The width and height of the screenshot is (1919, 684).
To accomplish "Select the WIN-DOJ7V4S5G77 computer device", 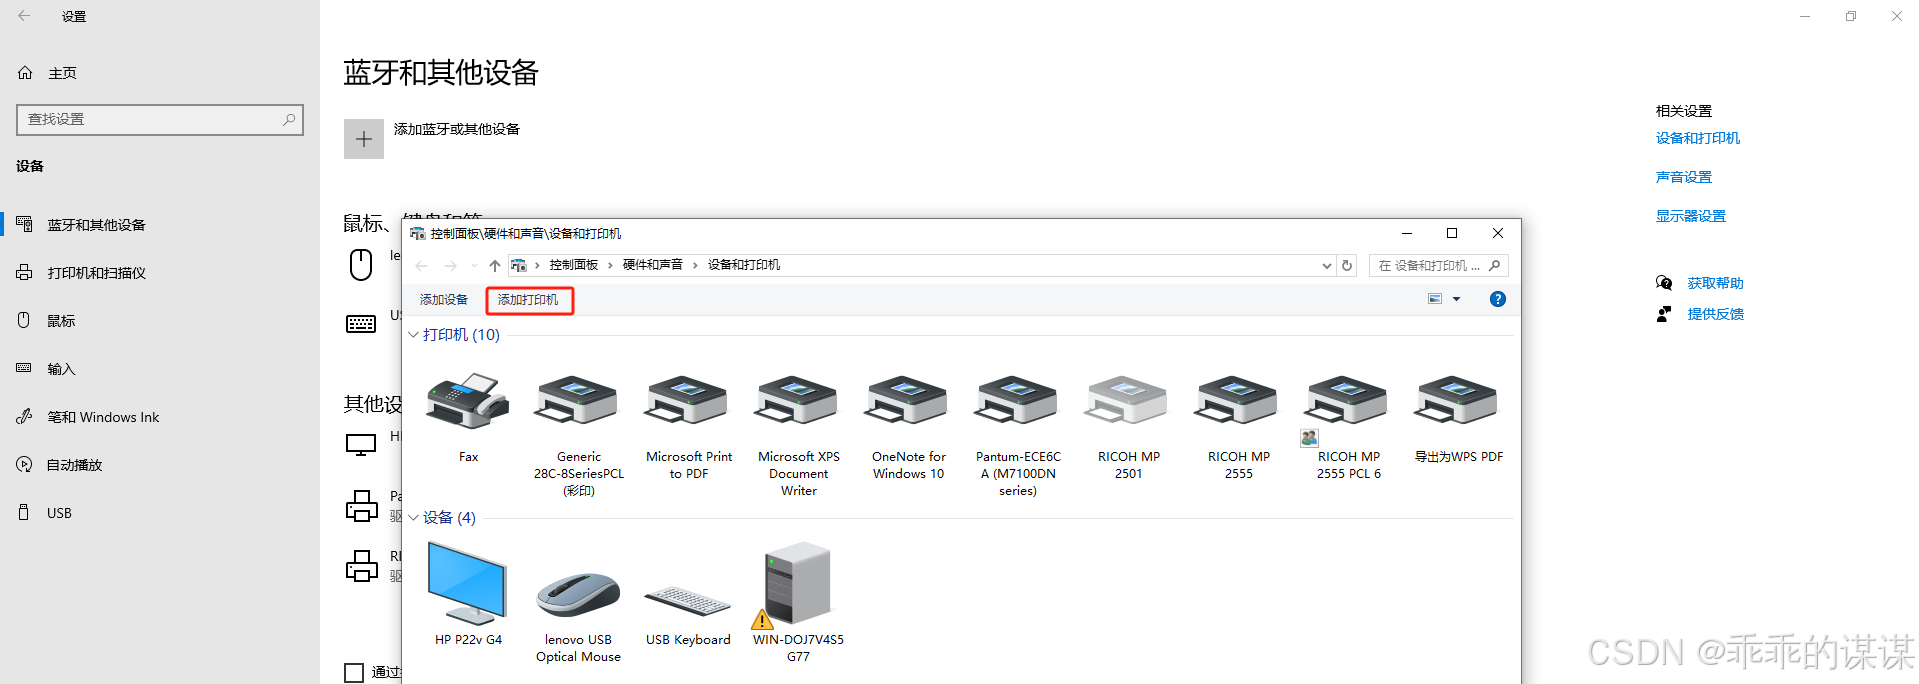I will click(x=797, y=585).
